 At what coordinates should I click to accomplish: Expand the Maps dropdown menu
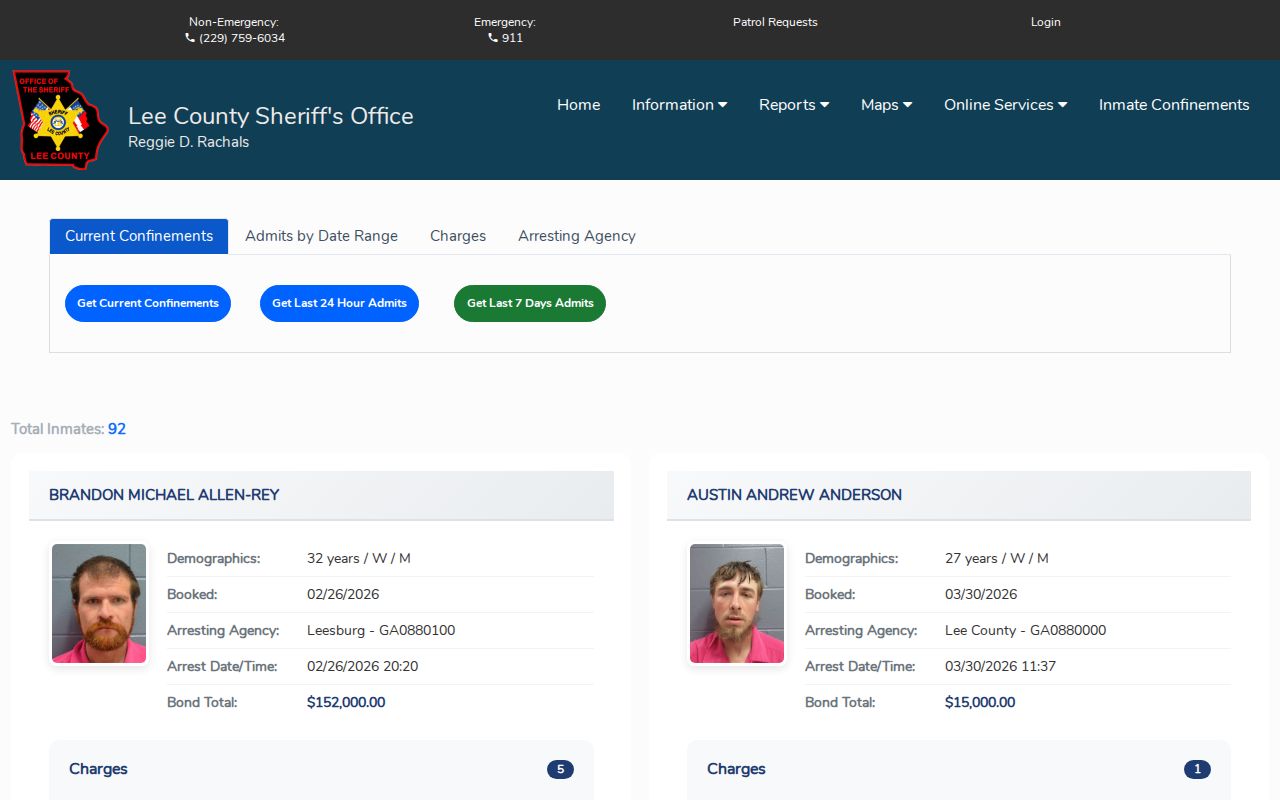[887, 105]
